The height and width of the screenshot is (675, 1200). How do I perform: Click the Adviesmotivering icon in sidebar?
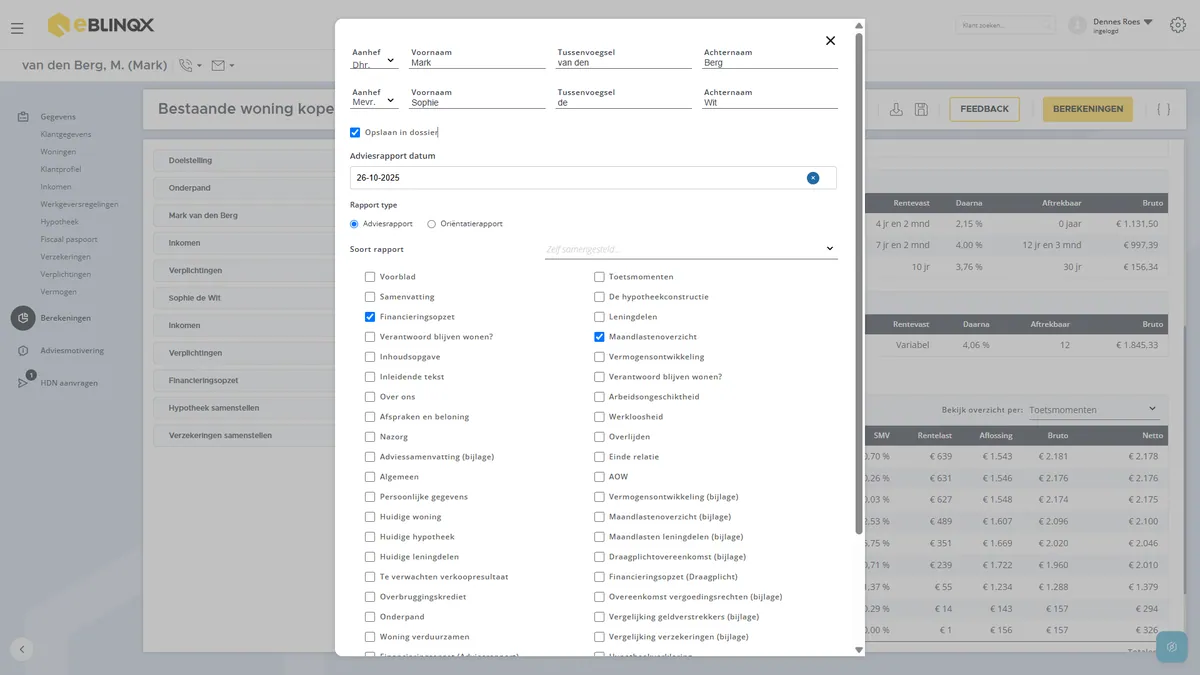coord(22,351)
